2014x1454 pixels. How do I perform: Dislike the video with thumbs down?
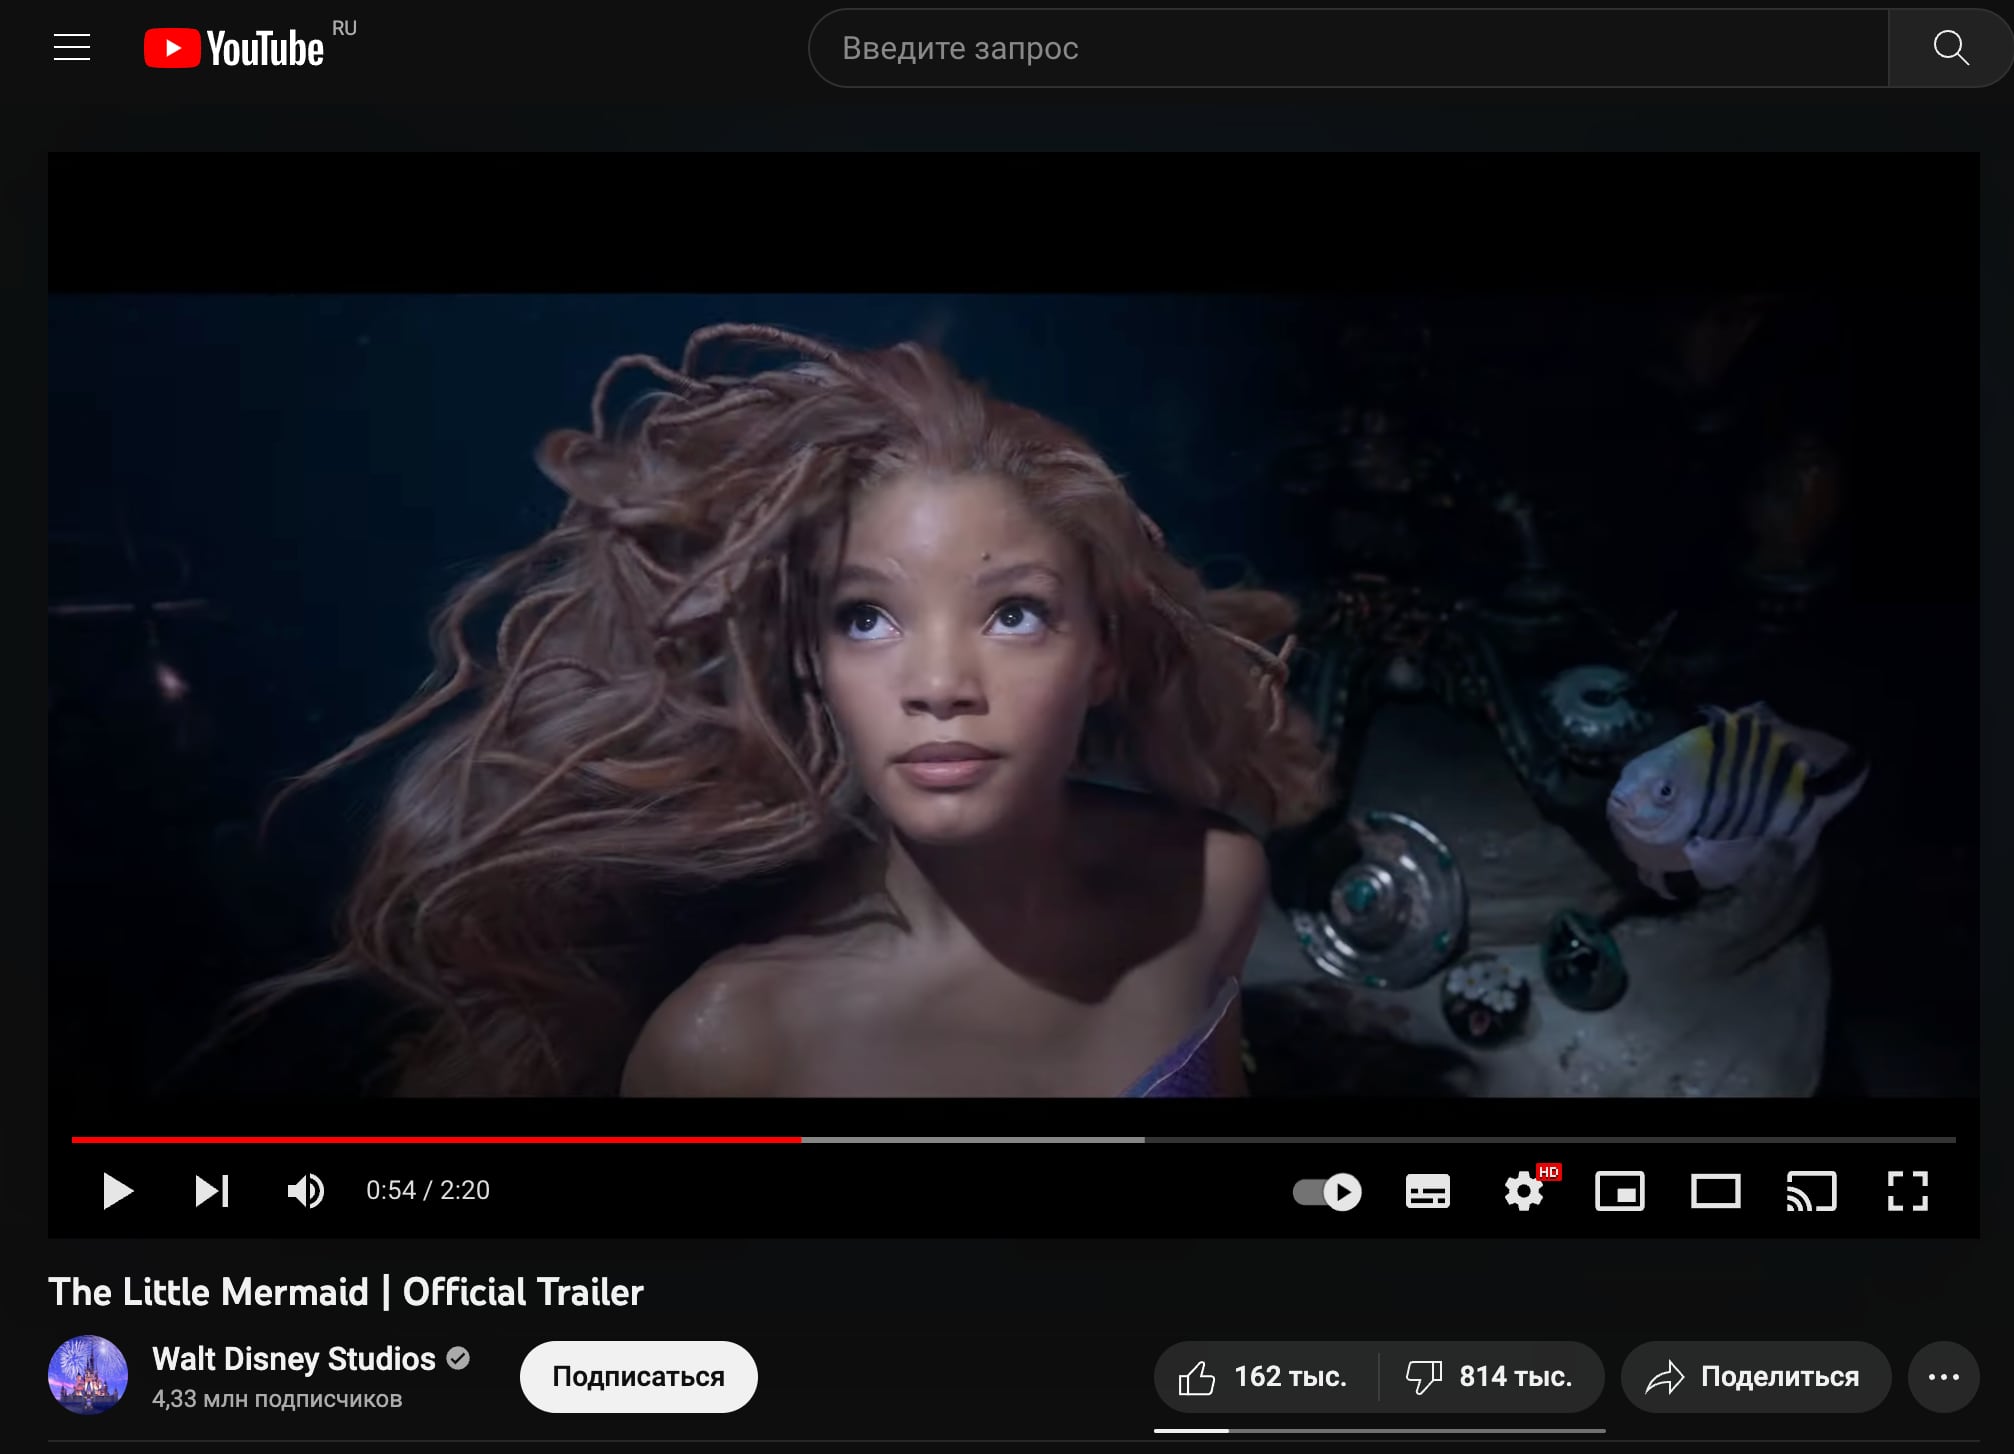pyautogui.click(x=1490, y=1377)
